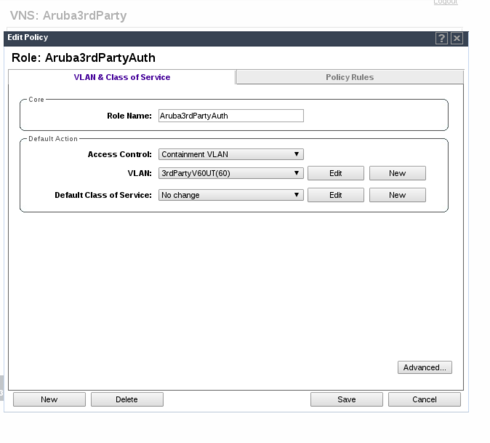Click the Logout link at top
Viewport: 490px width, 443px height.
[x=446, y=2]
